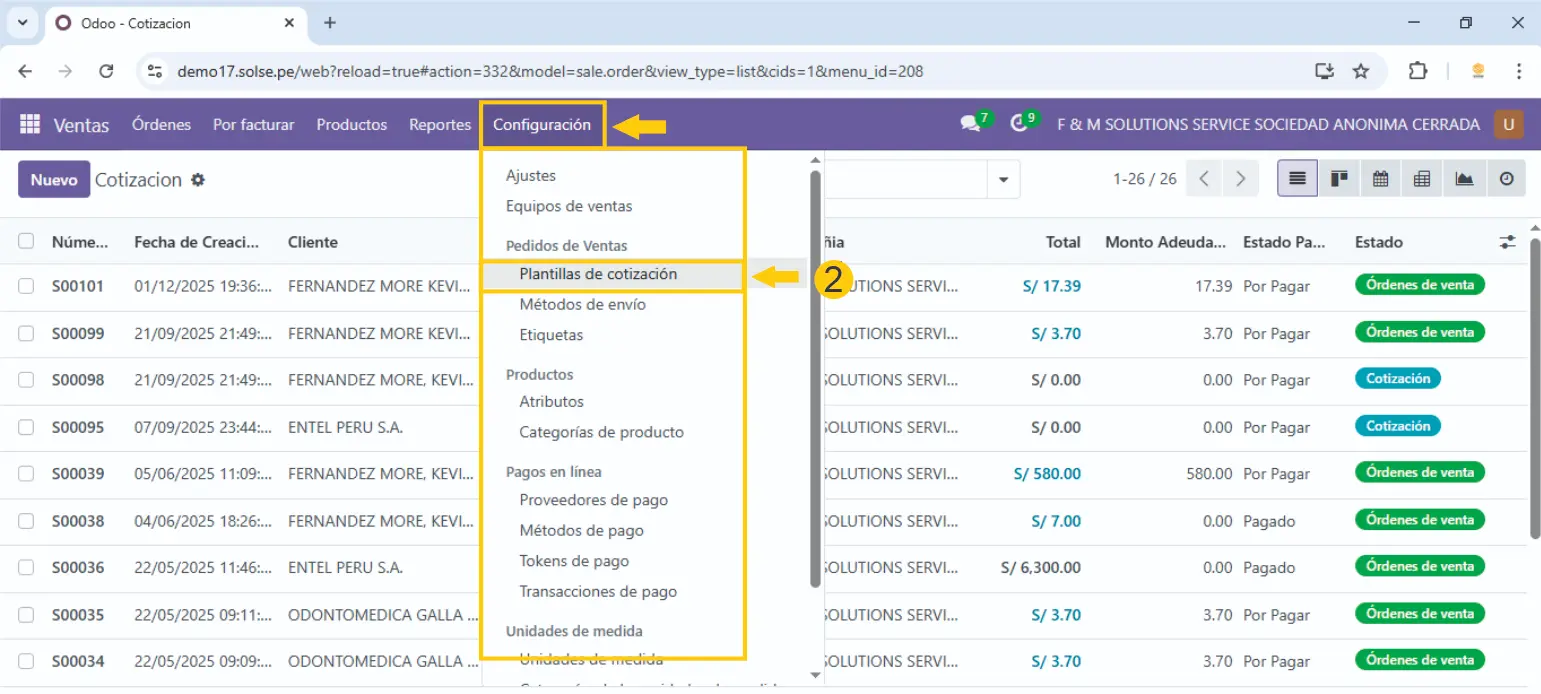Open the conversations chat icon with badge 7
This screenshot has height=694, width=1541.
970,124
